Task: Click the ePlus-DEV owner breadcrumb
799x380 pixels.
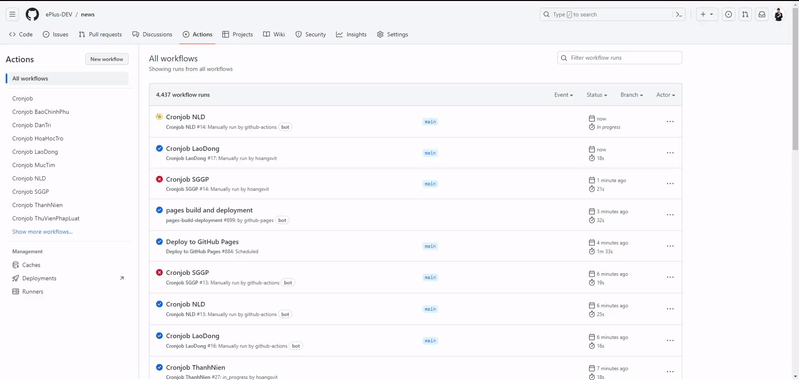Action: pyautogui.click(x=59, y=14)
